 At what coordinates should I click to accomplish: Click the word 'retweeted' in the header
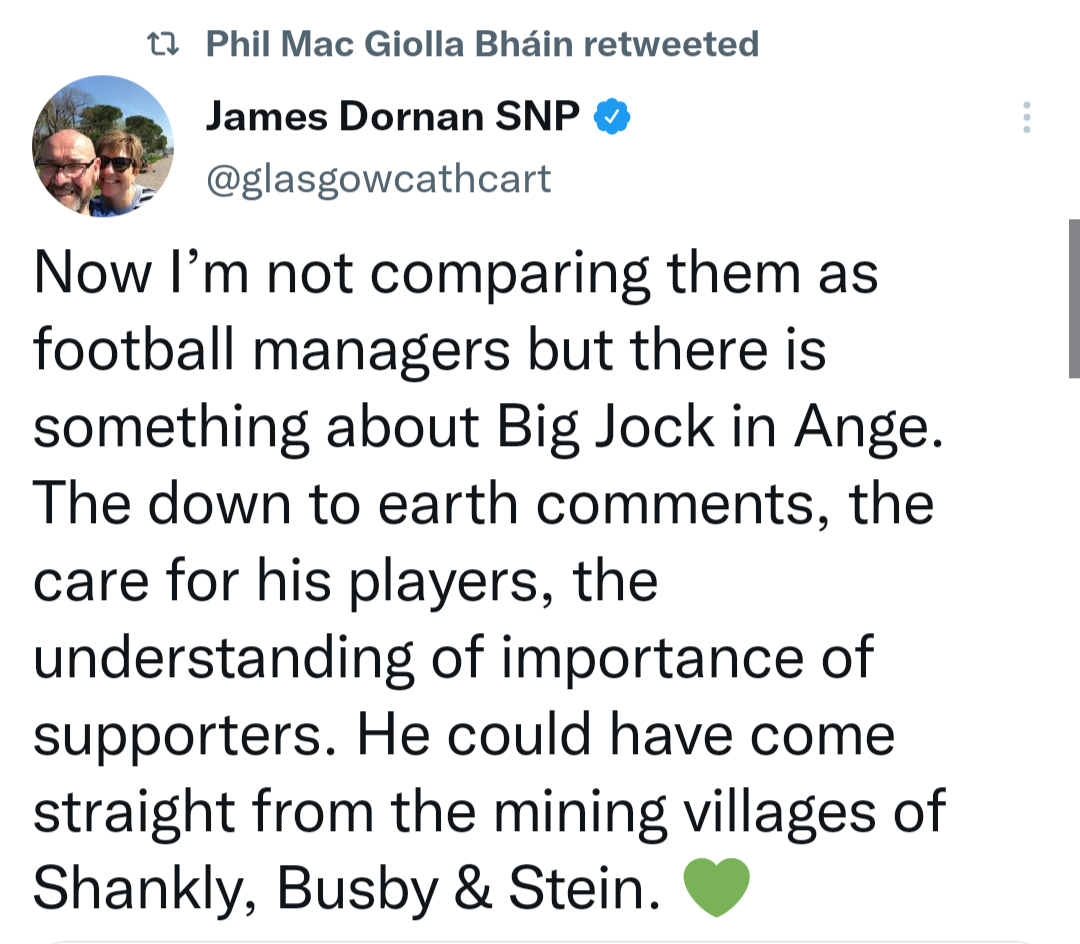672,44
